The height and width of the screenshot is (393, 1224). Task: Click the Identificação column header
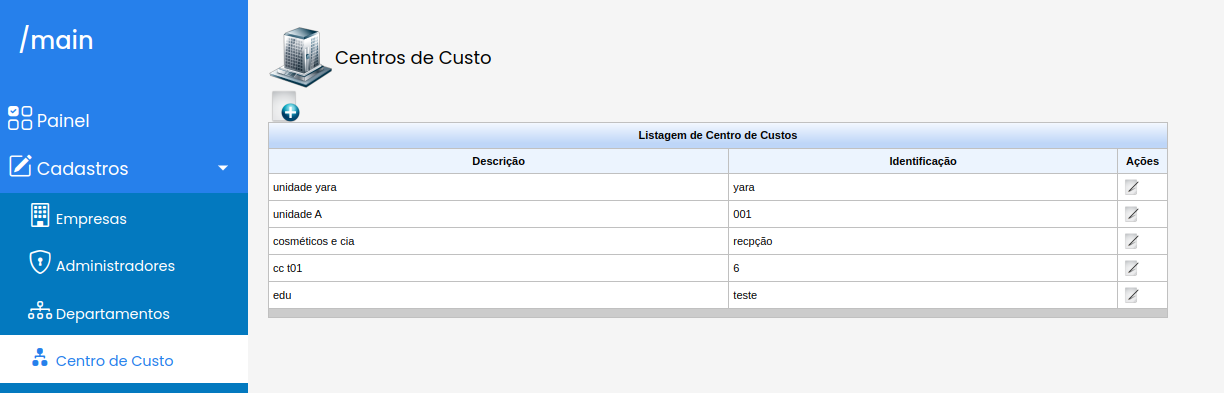[x=923, y=161]
